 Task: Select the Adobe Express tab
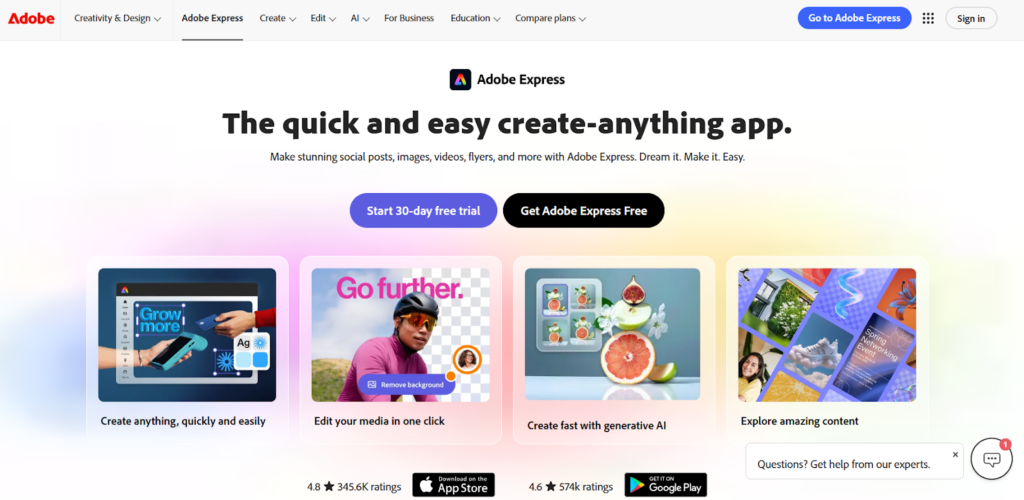[212, 18]
